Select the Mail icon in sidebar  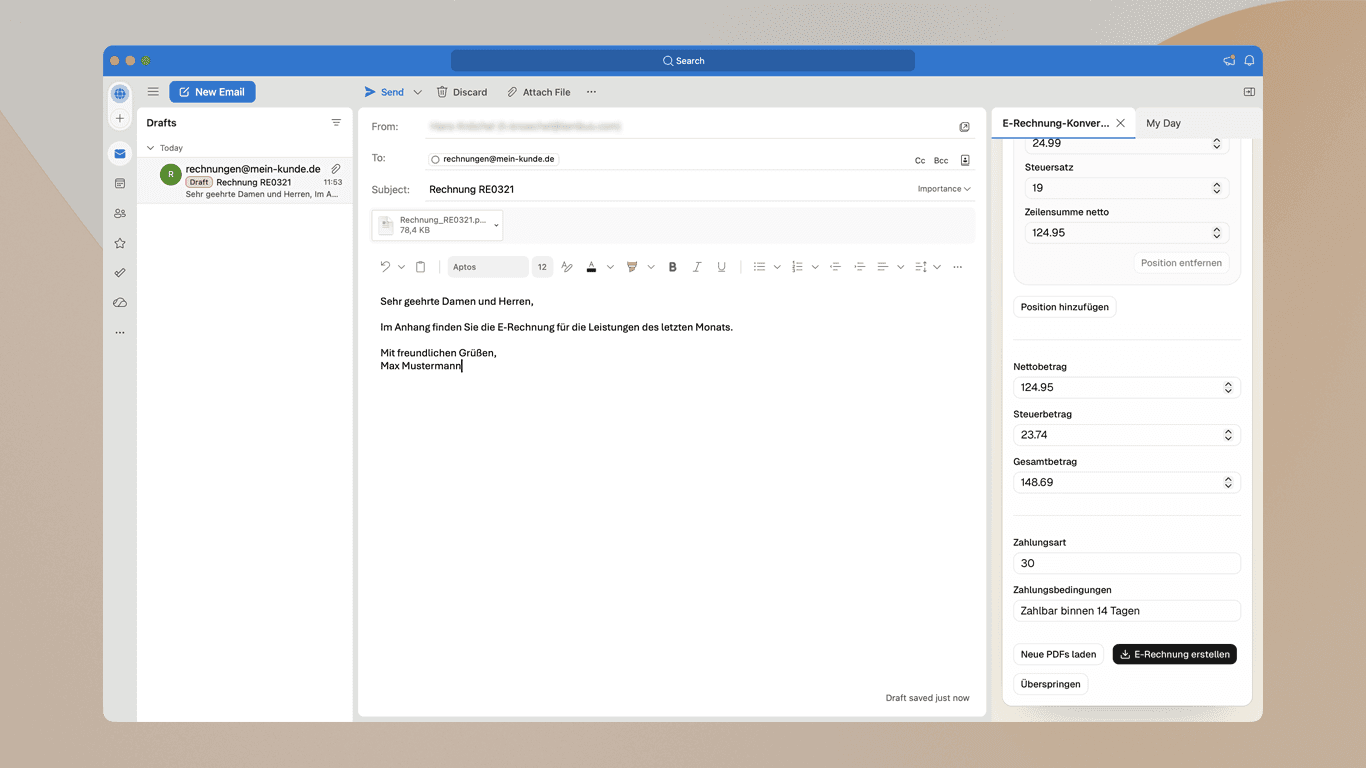(120, 153)
